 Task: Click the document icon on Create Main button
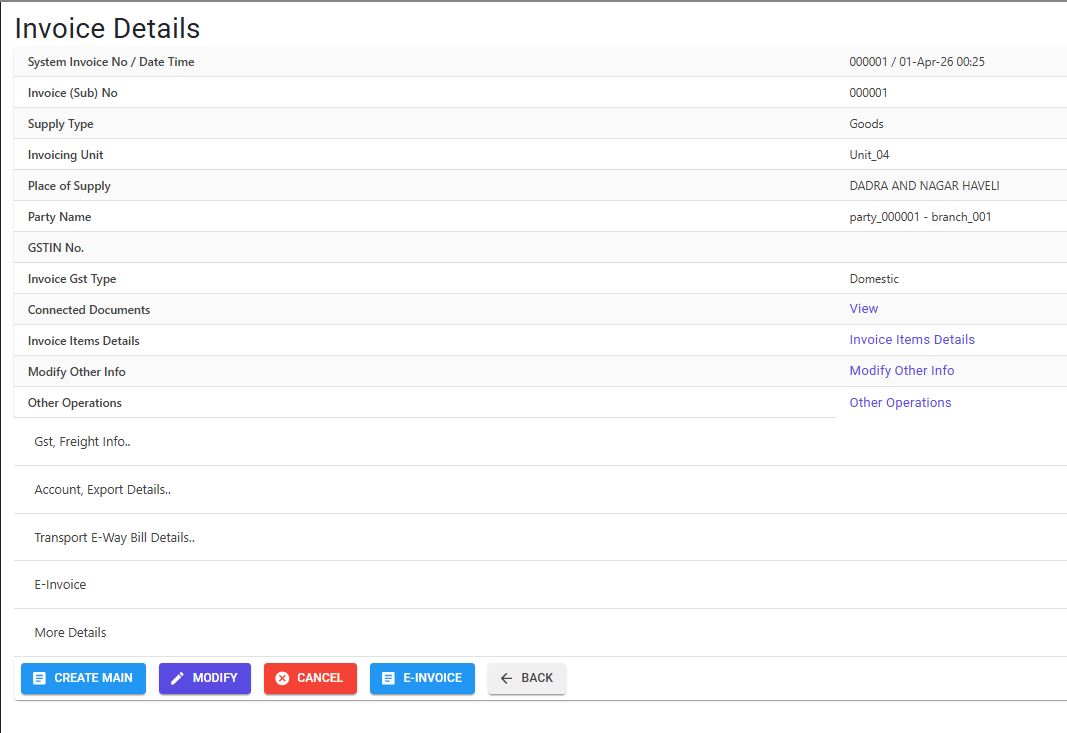click(39, 679)
